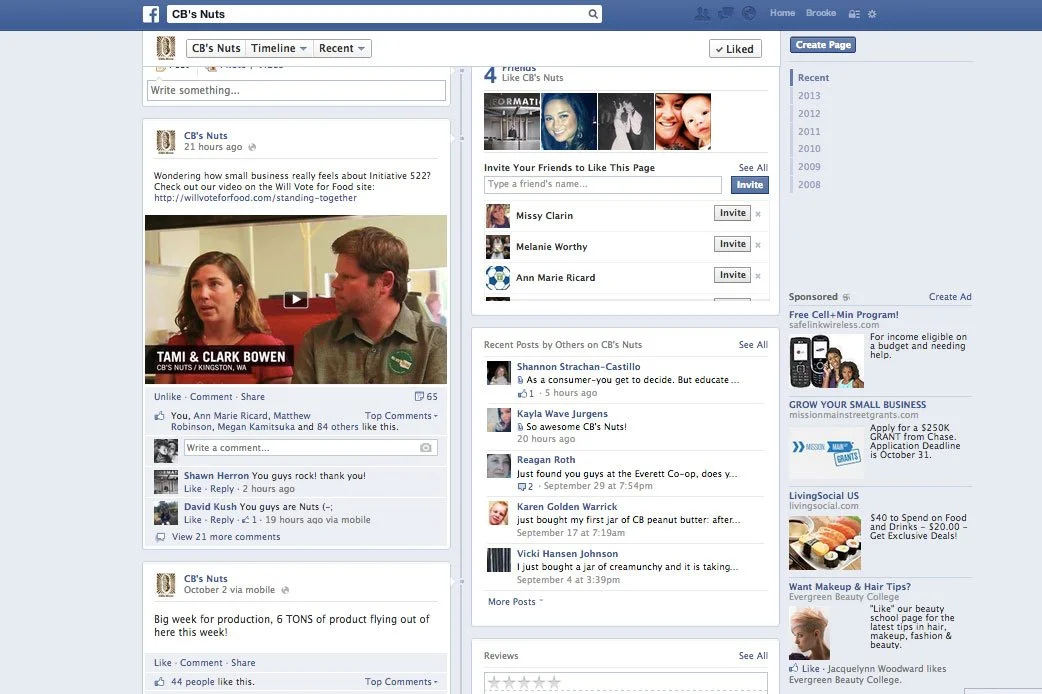Click Reply under Shawn Herron's comment
Screen dimensions: 1042x694
[x=222, y=489]
